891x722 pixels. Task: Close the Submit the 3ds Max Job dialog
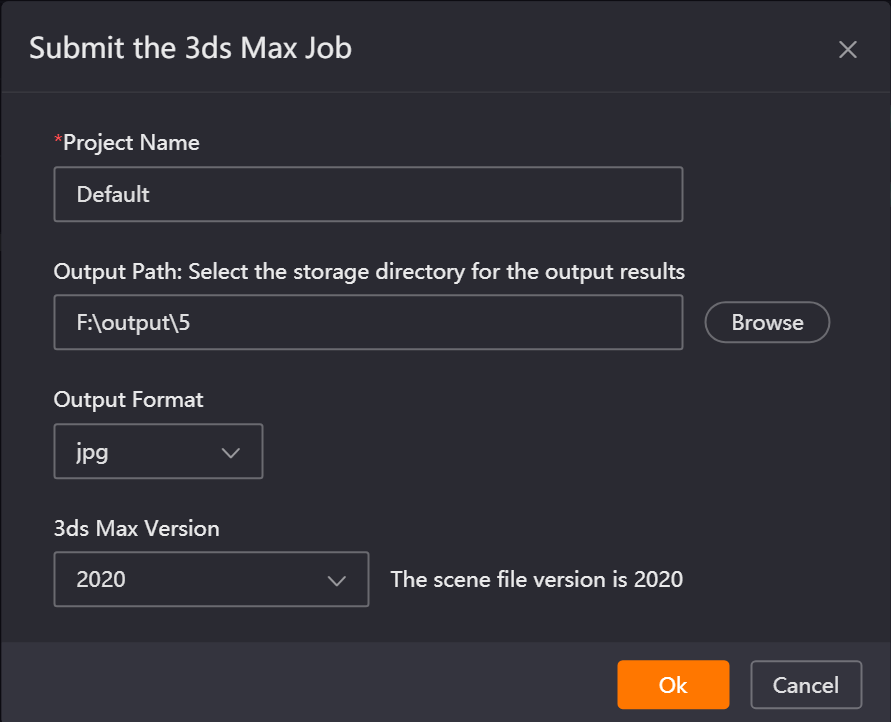[847, 49]
